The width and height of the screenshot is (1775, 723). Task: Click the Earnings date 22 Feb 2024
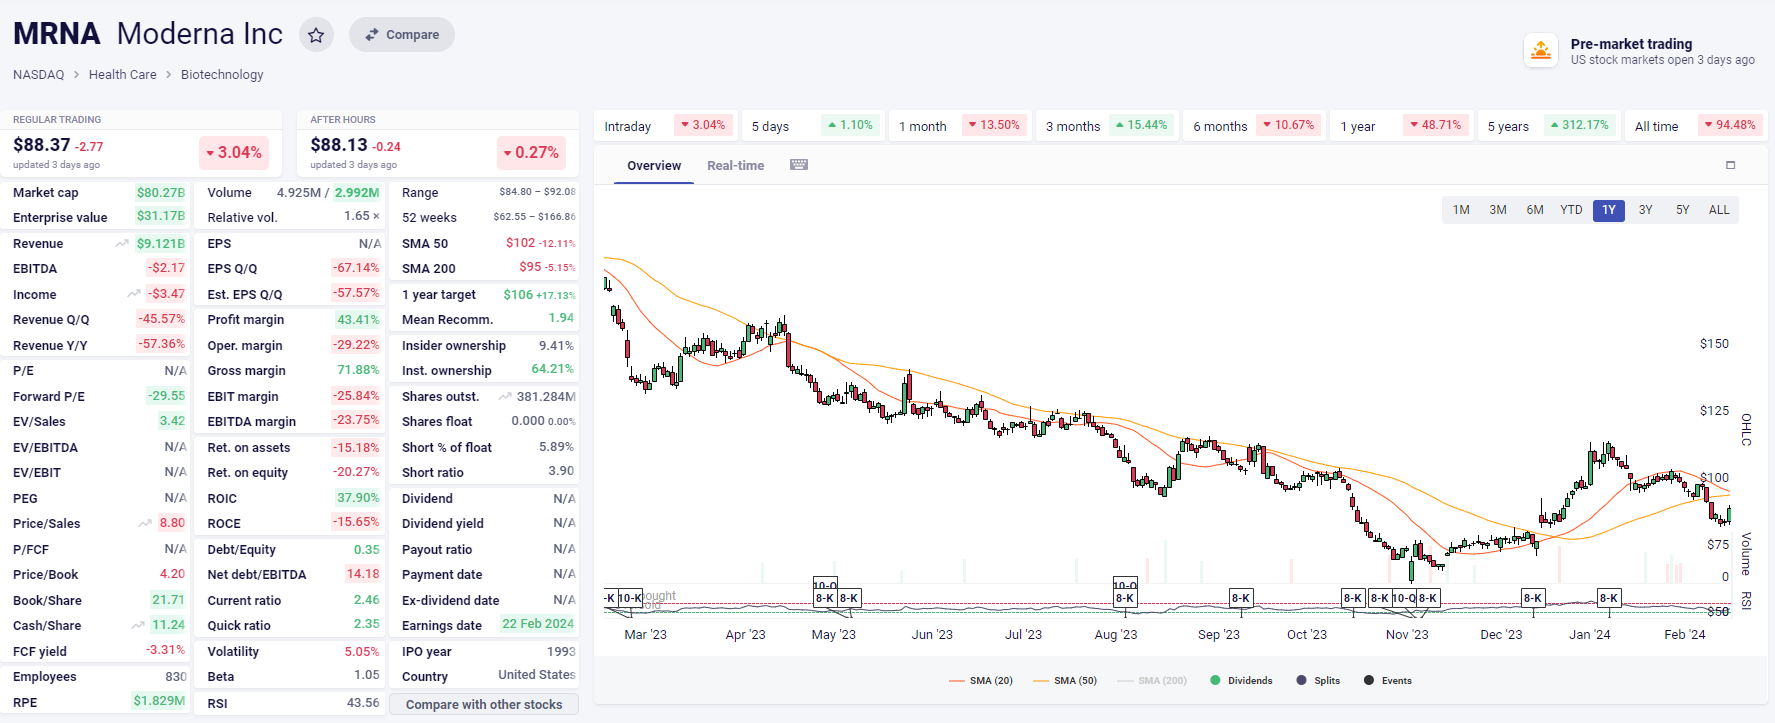[538, 624]
